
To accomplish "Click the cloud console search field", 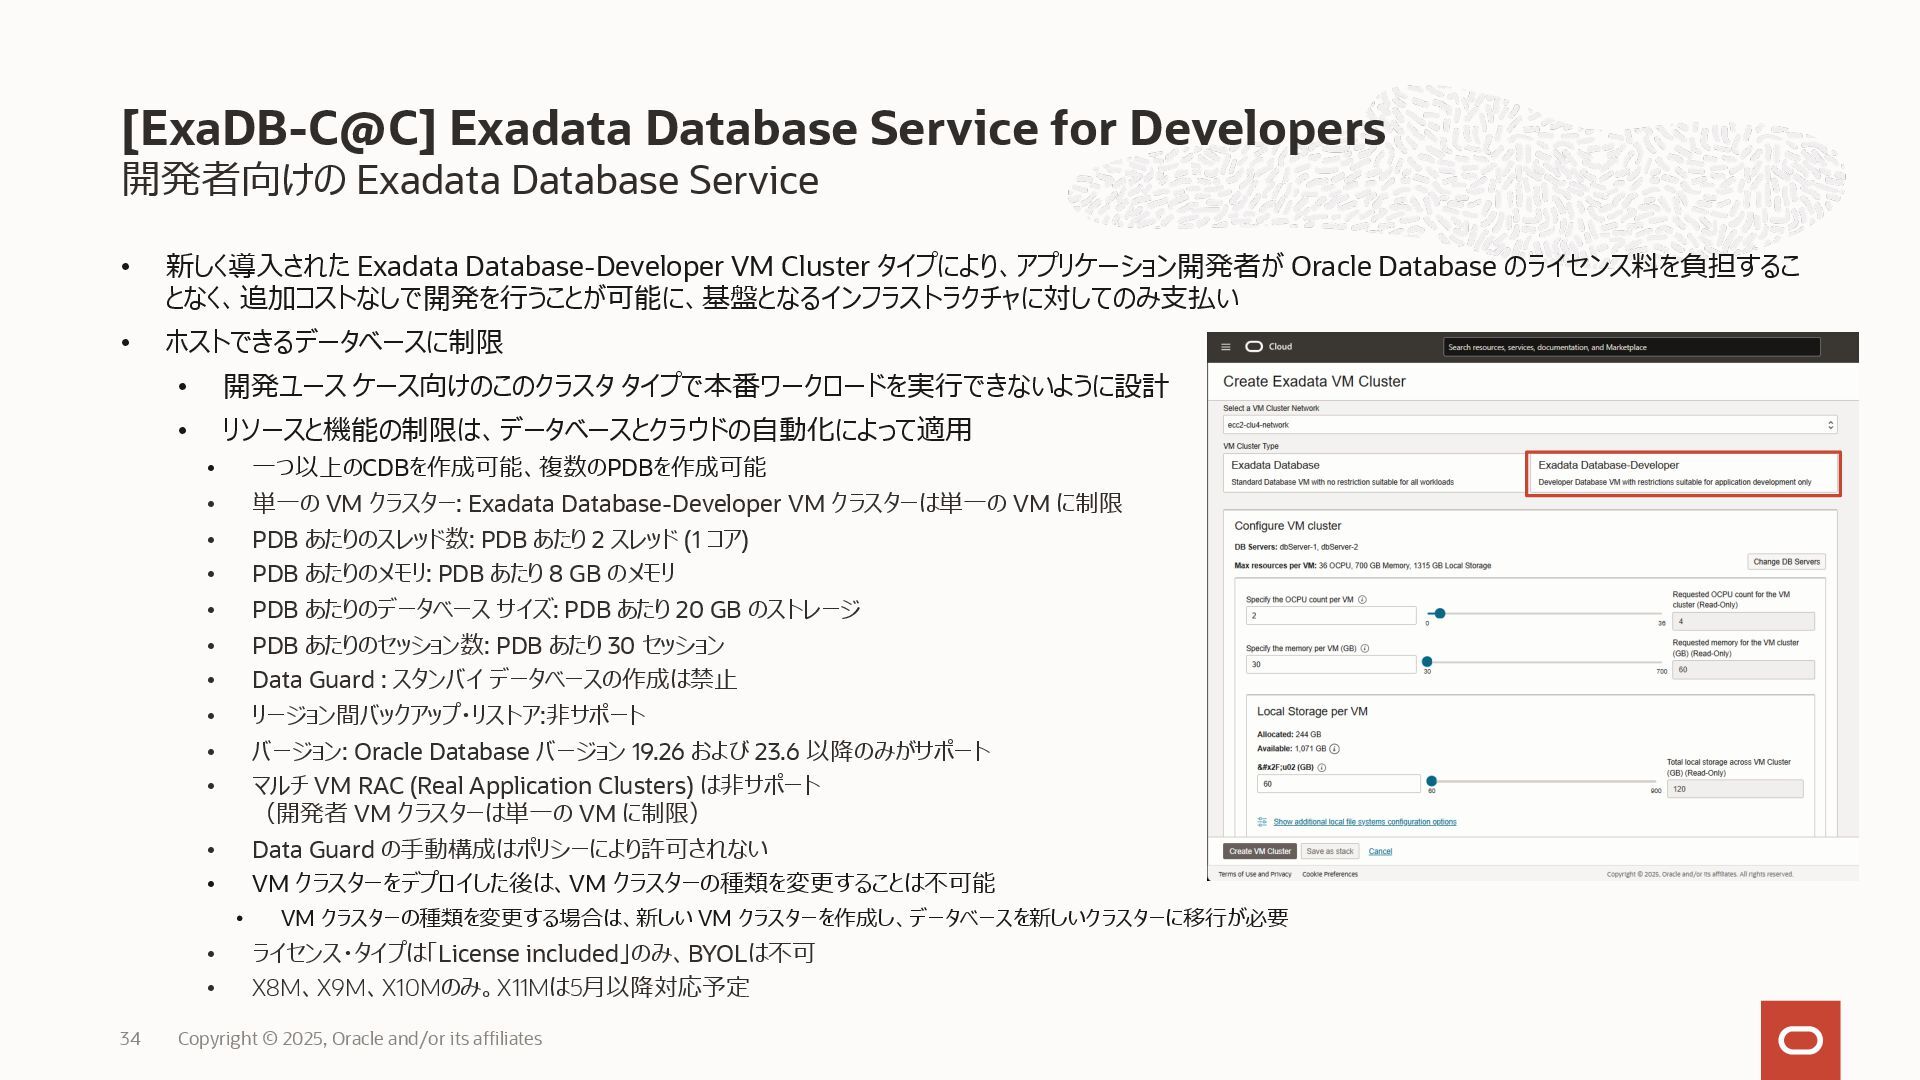I will click(x=1630, y=347).
